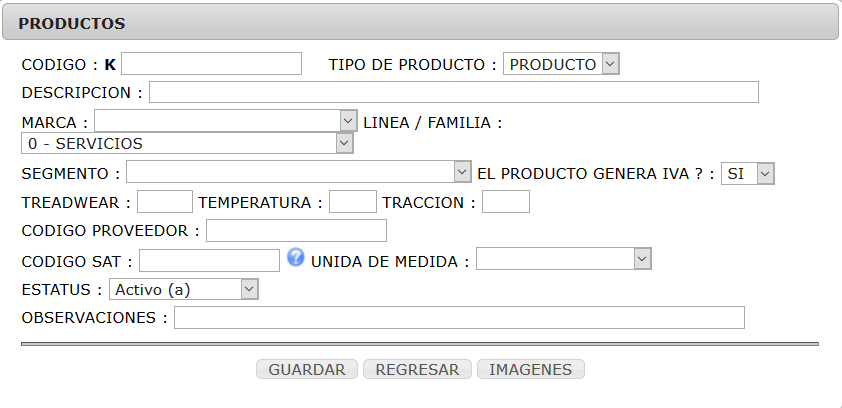Focus the TRACCION input box
The height and width of the screenshot is (408, 842).
click(x=506, y=201)
